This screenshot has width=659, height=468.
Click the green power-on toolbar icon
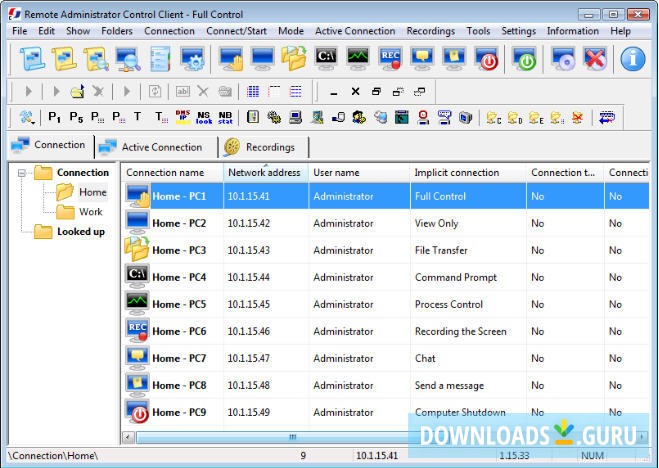pyautogui.click(x=524, y=59)
